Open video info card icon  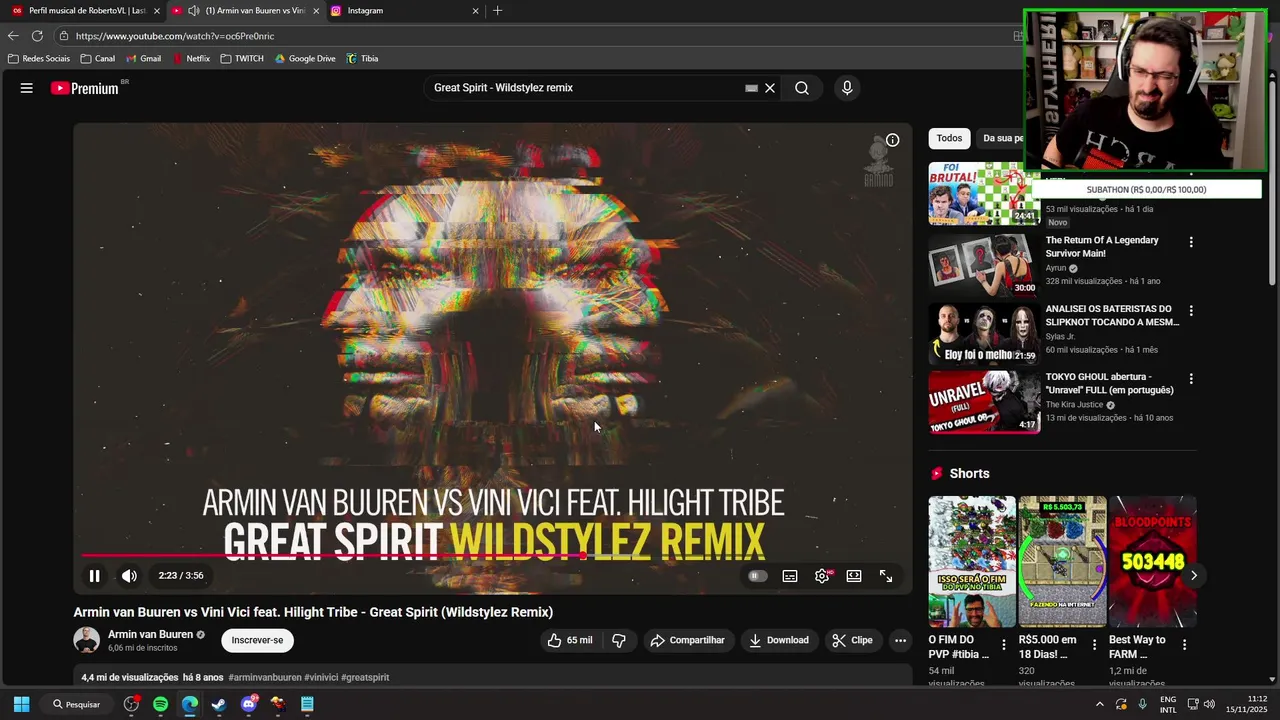[892, 140]
